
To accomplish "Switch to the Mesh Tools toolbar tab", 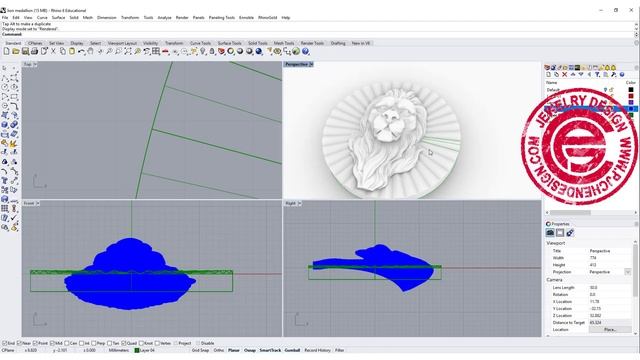I will tap(284, 43).
